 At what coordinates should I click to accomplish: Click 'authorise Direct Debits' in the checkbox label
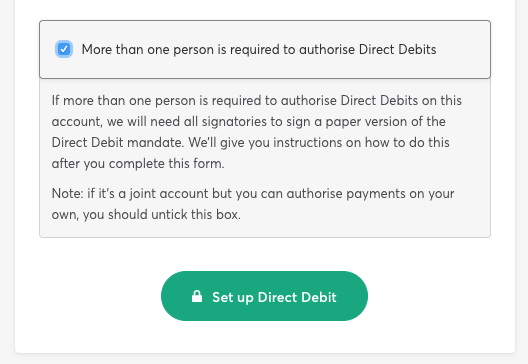(368, 49)
